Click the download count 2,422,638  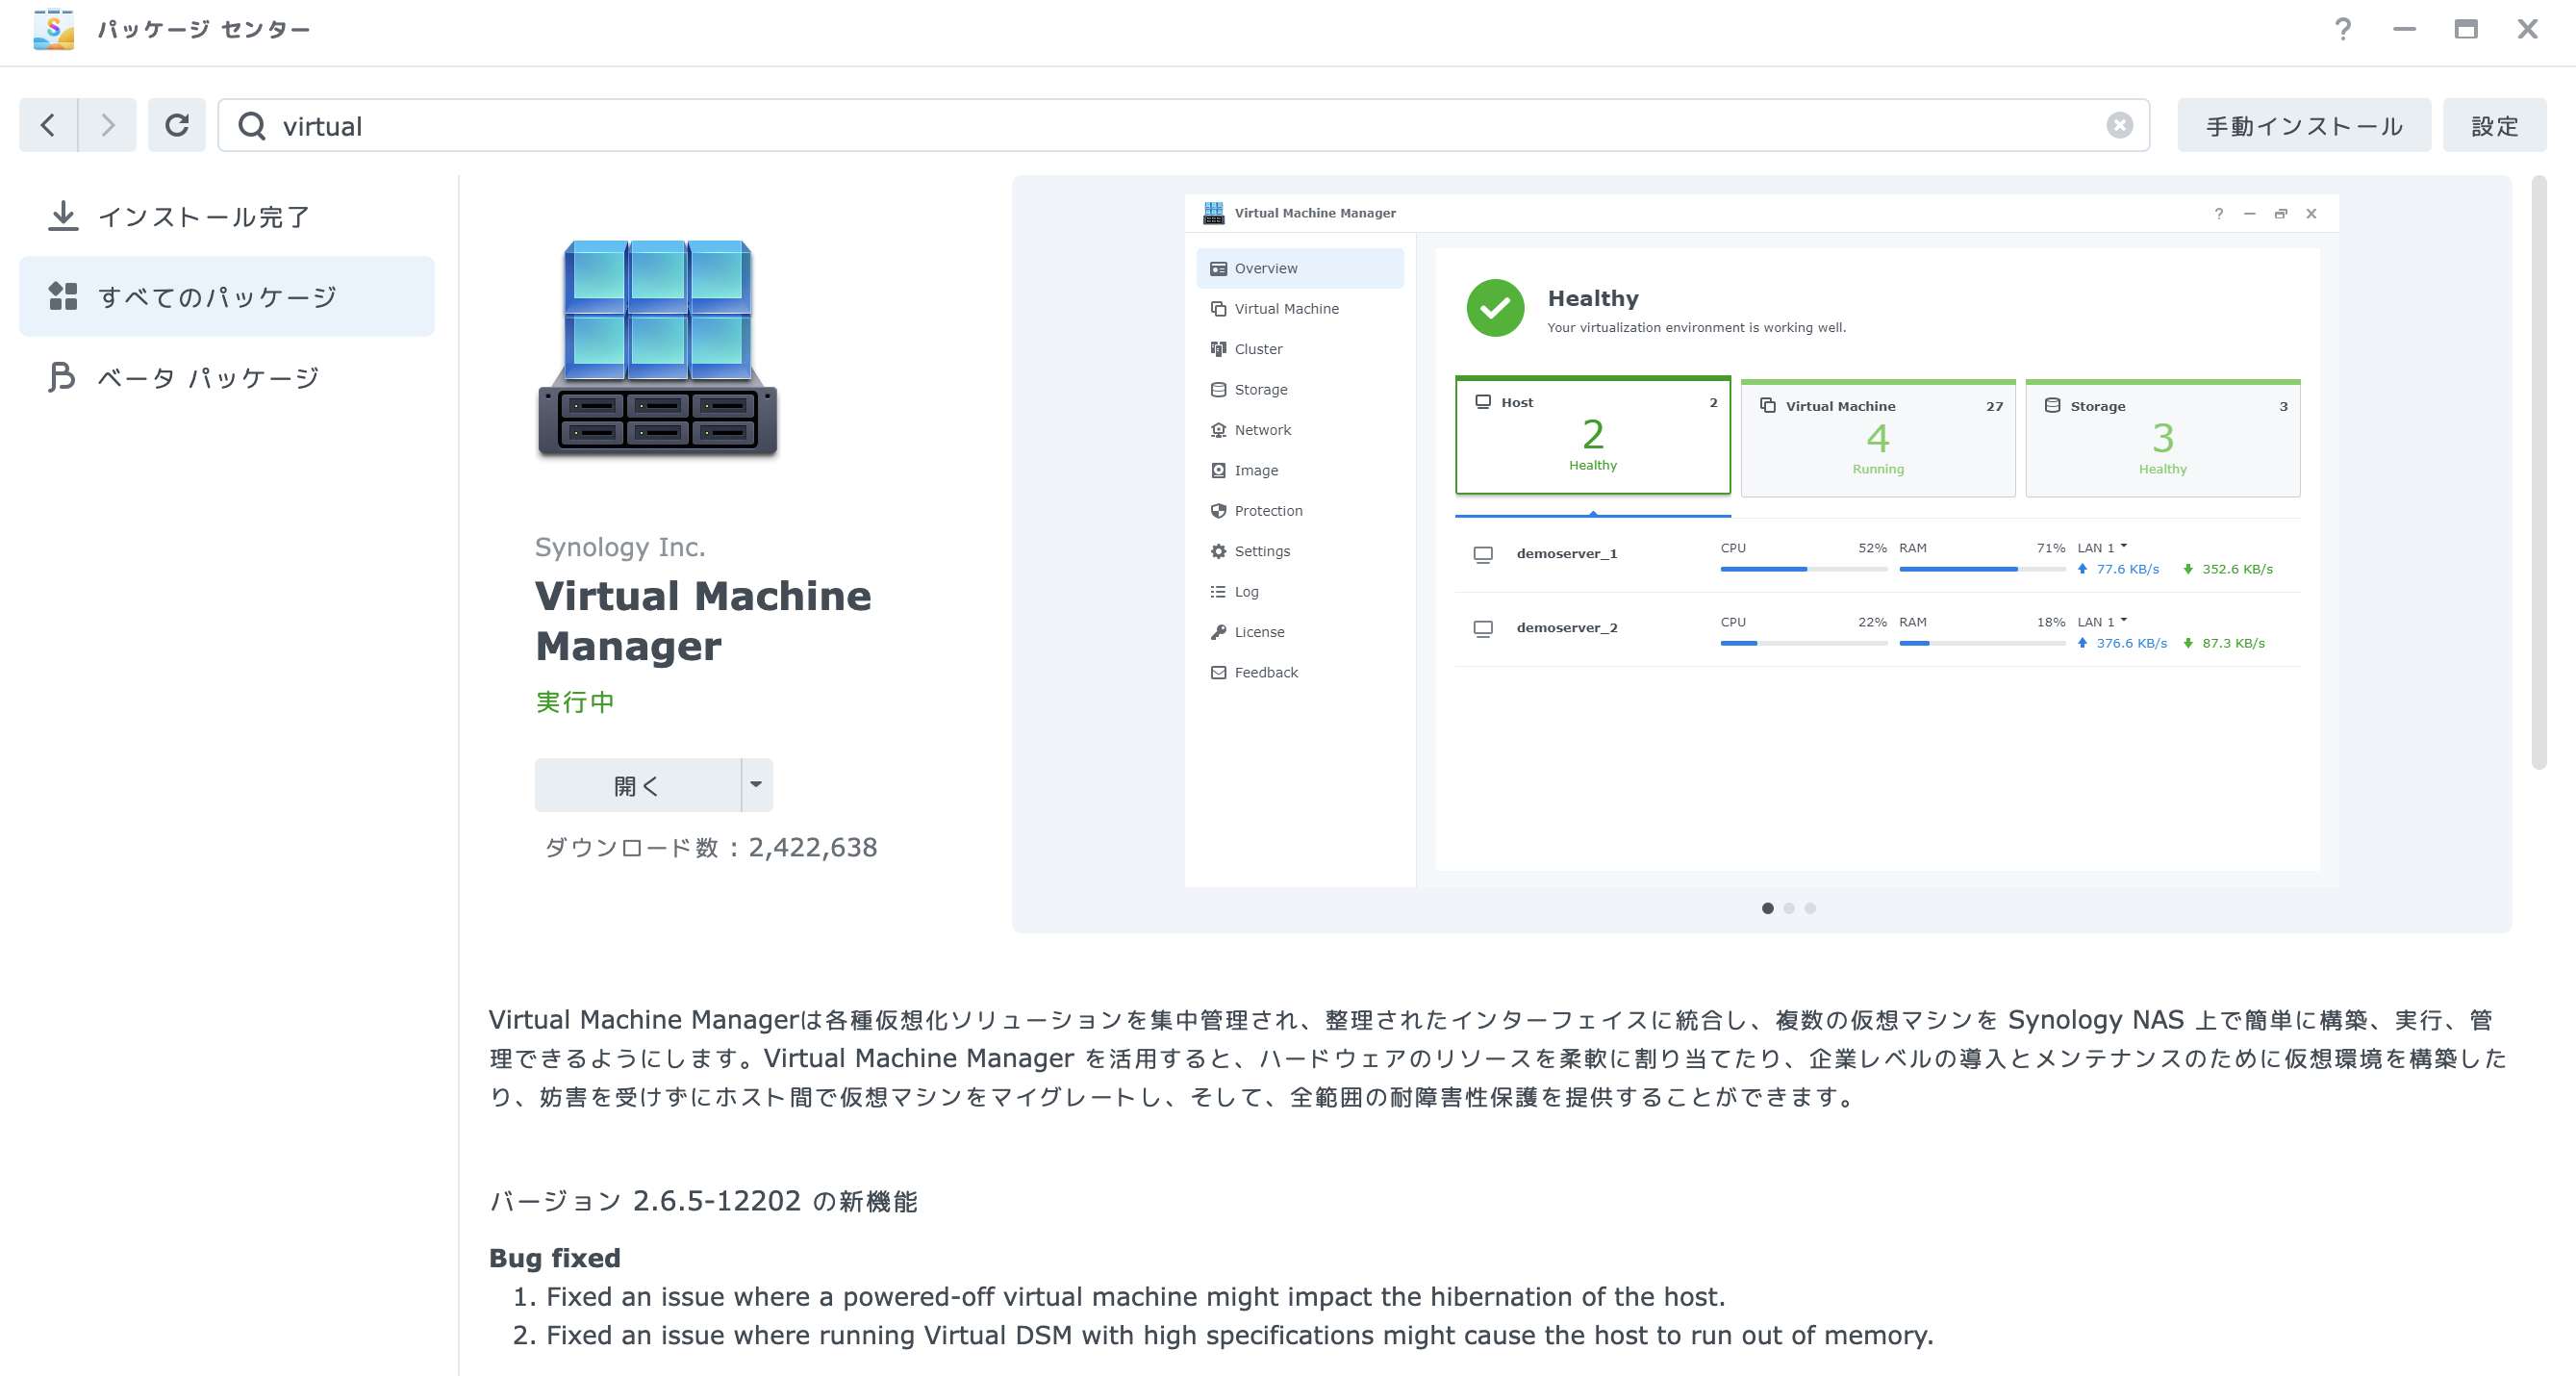[x=812, y=847]
